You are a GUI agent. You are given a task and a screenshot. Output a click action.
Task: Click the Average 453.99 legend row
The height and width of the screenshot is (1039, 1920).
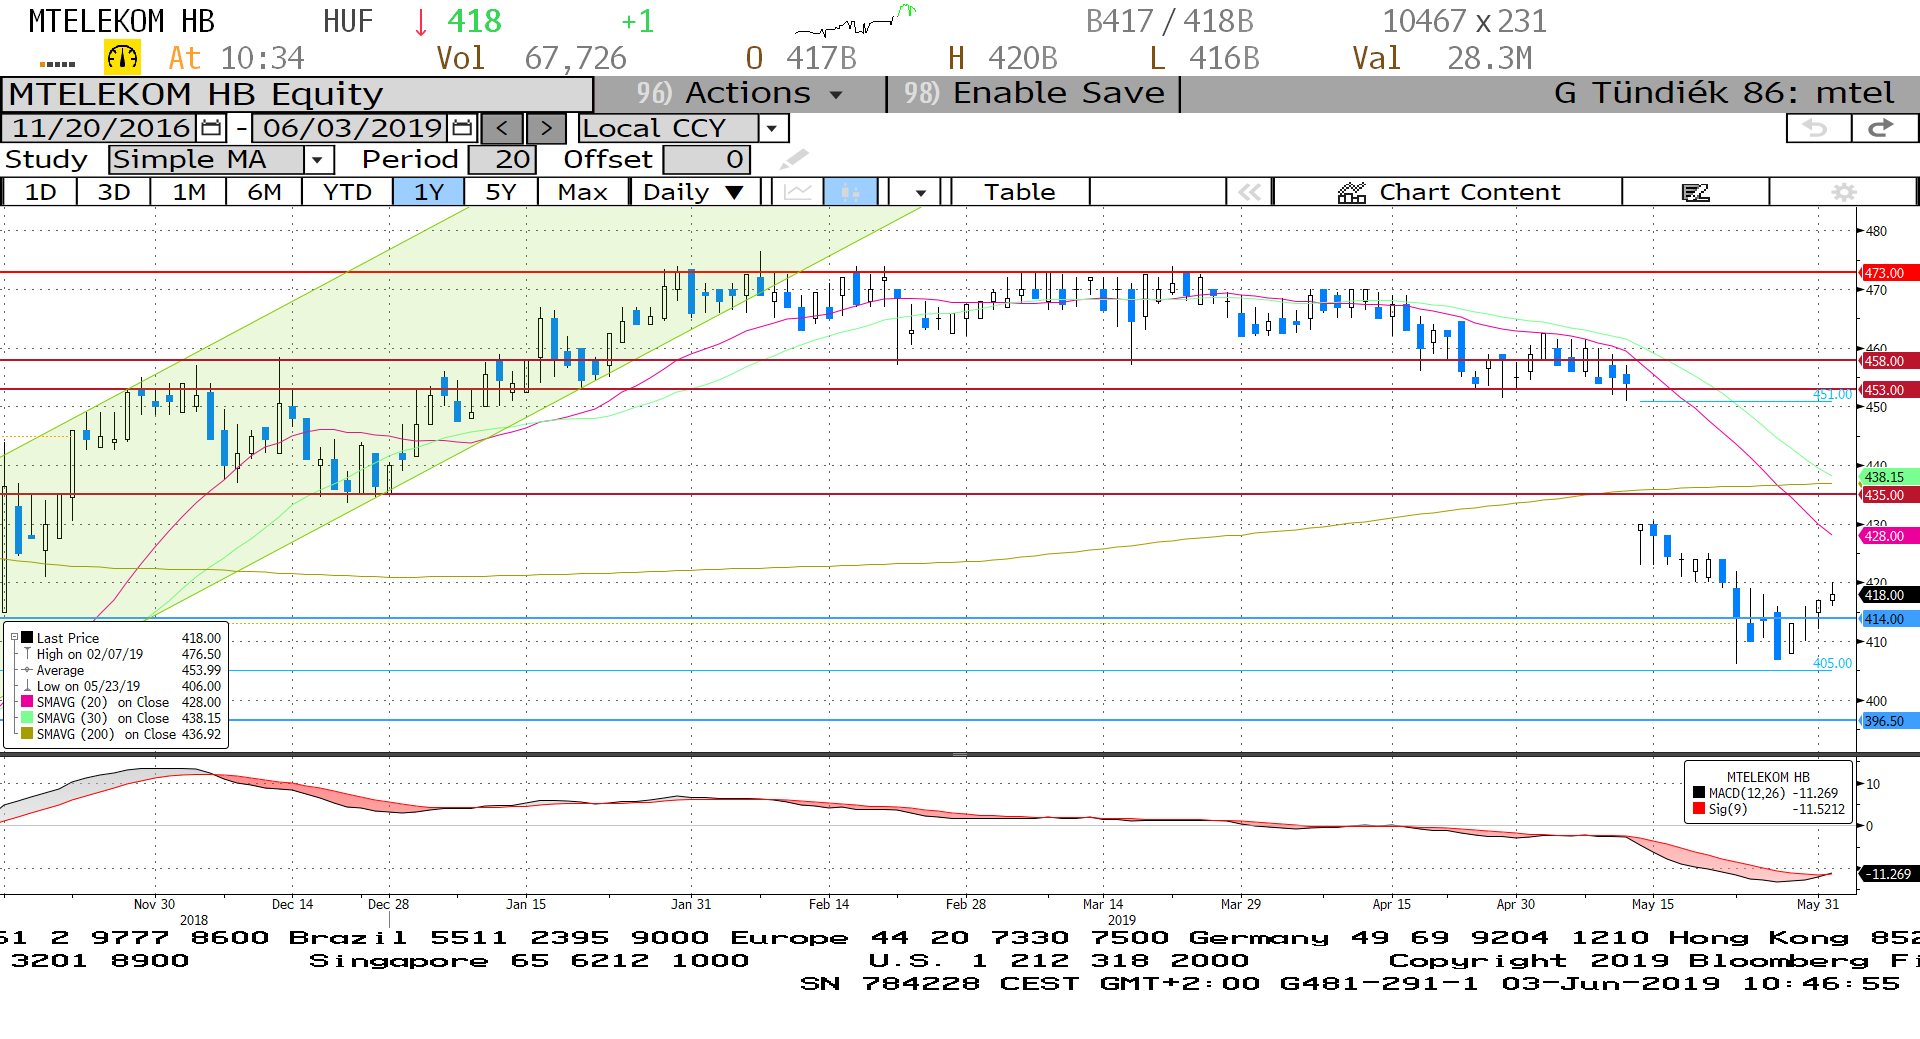(120, 670)
